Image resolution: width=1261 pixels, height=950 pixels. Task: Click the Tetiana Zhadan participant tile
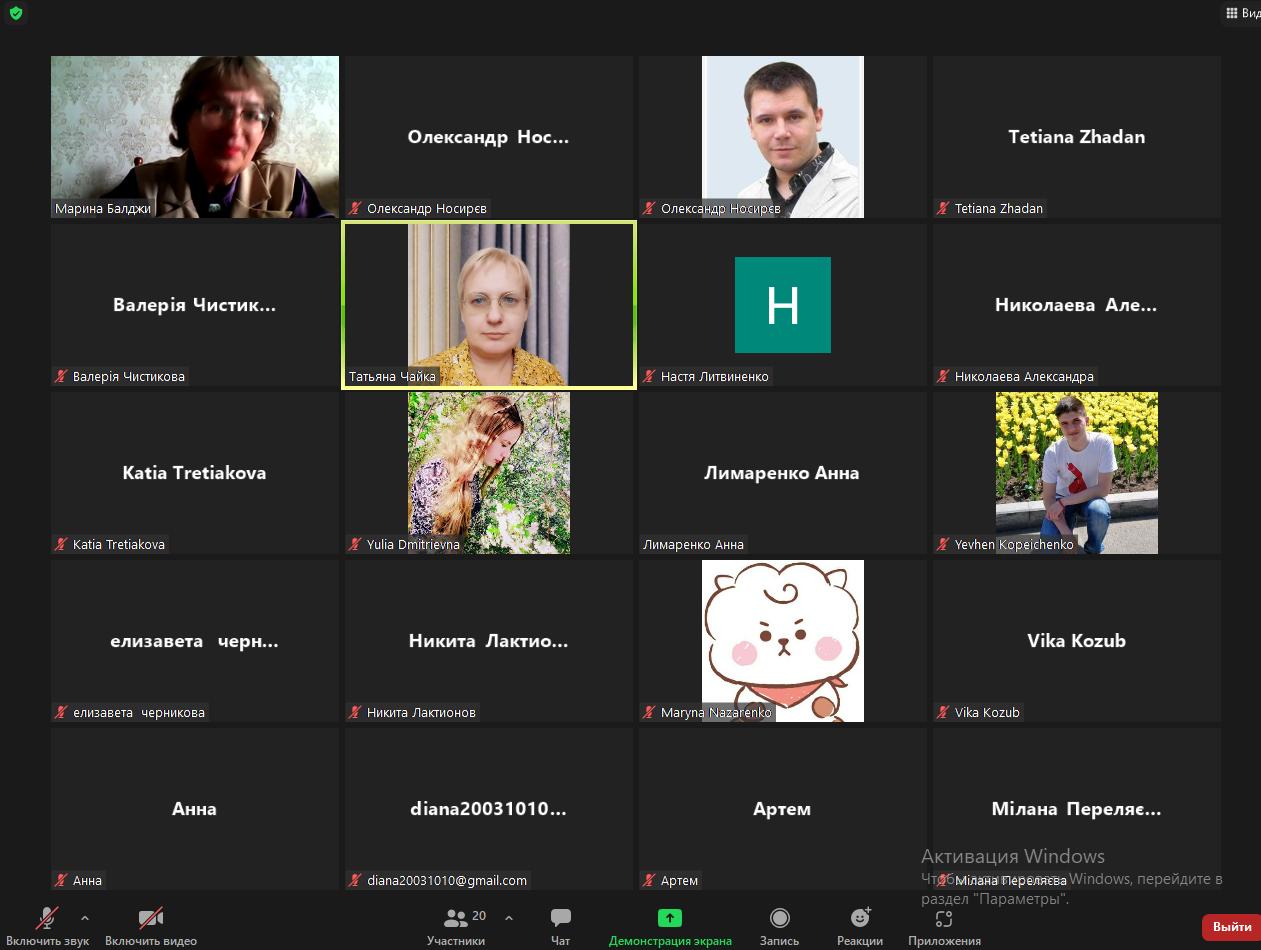[1077, 137]
